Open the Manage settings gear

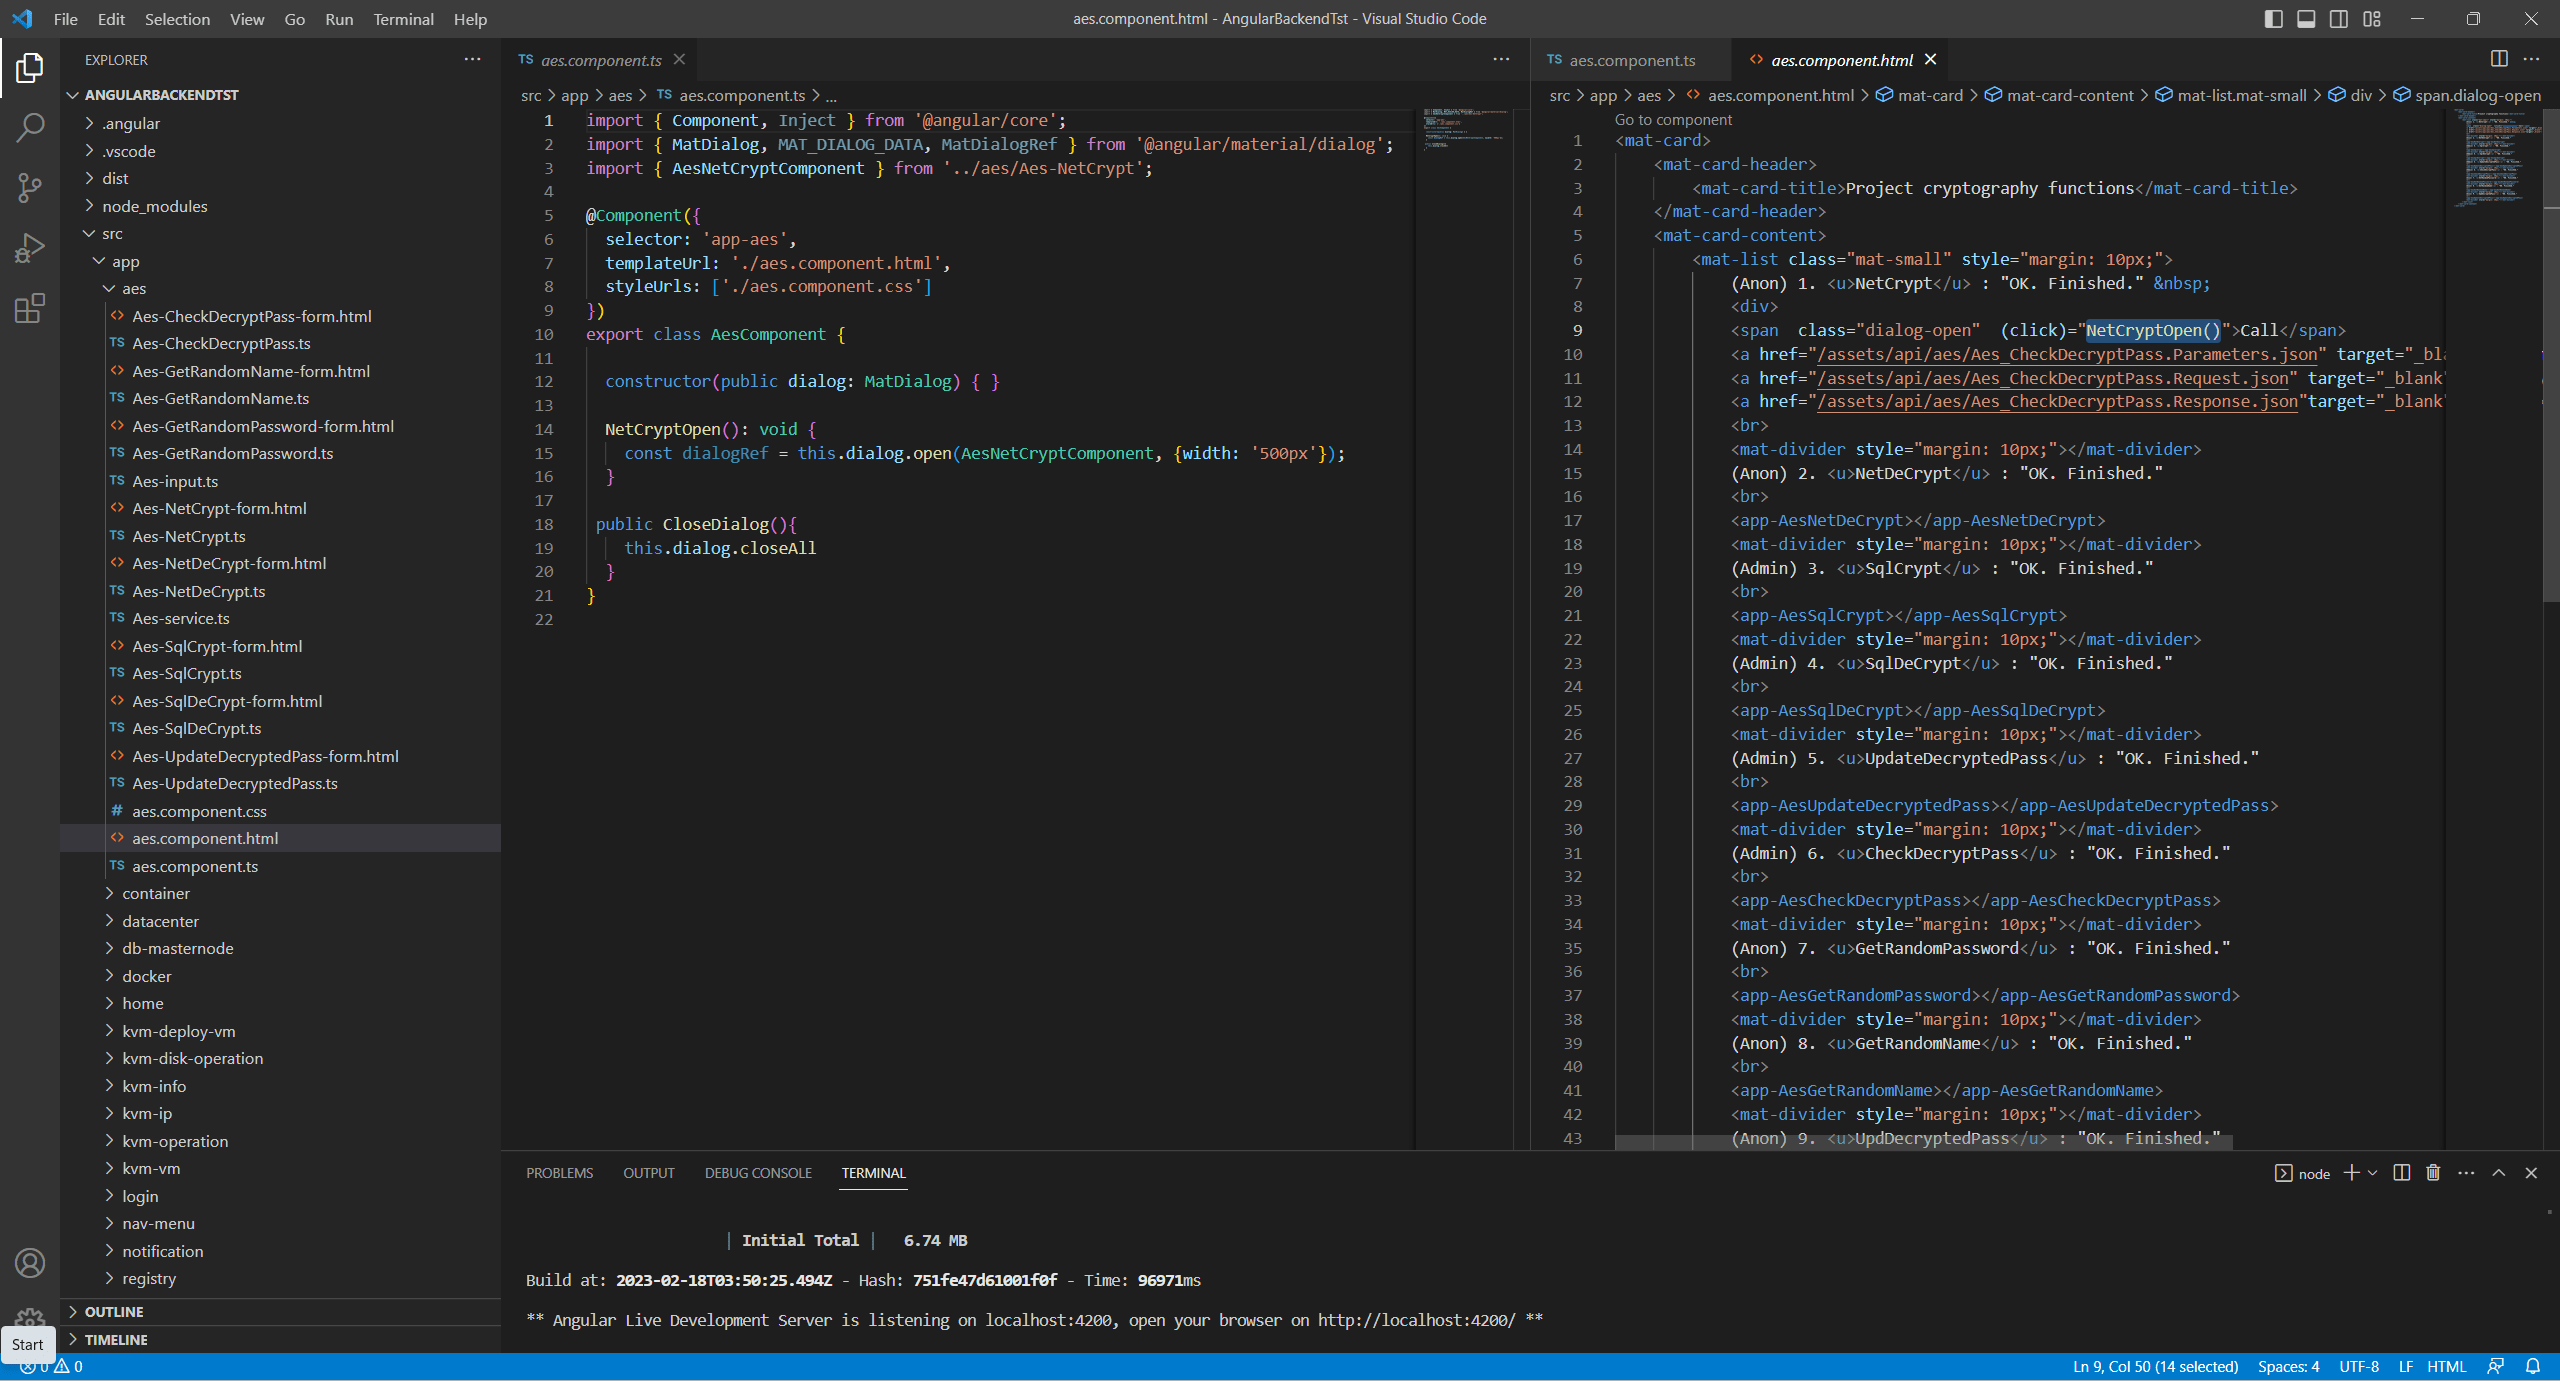pos(29,1320)
